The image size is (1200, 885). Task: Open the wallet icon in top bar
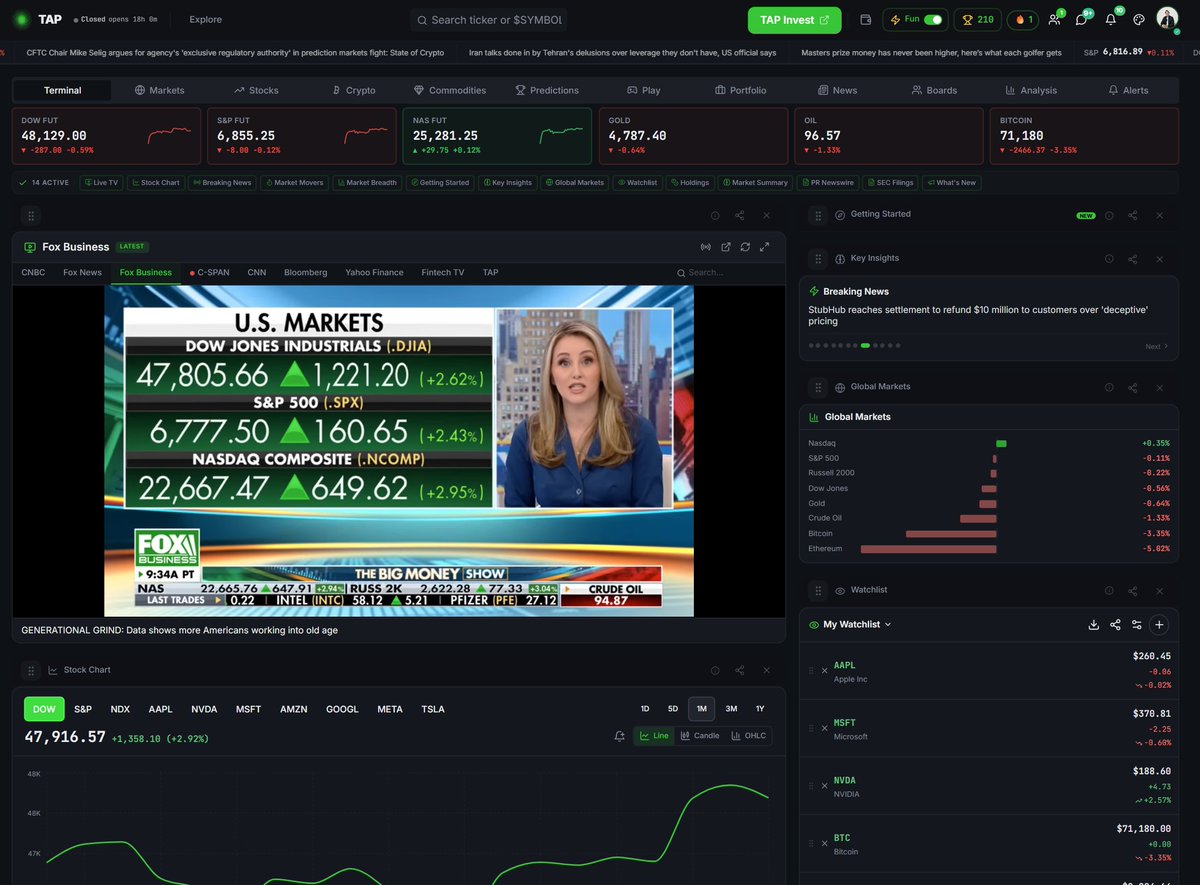point(866,19)
